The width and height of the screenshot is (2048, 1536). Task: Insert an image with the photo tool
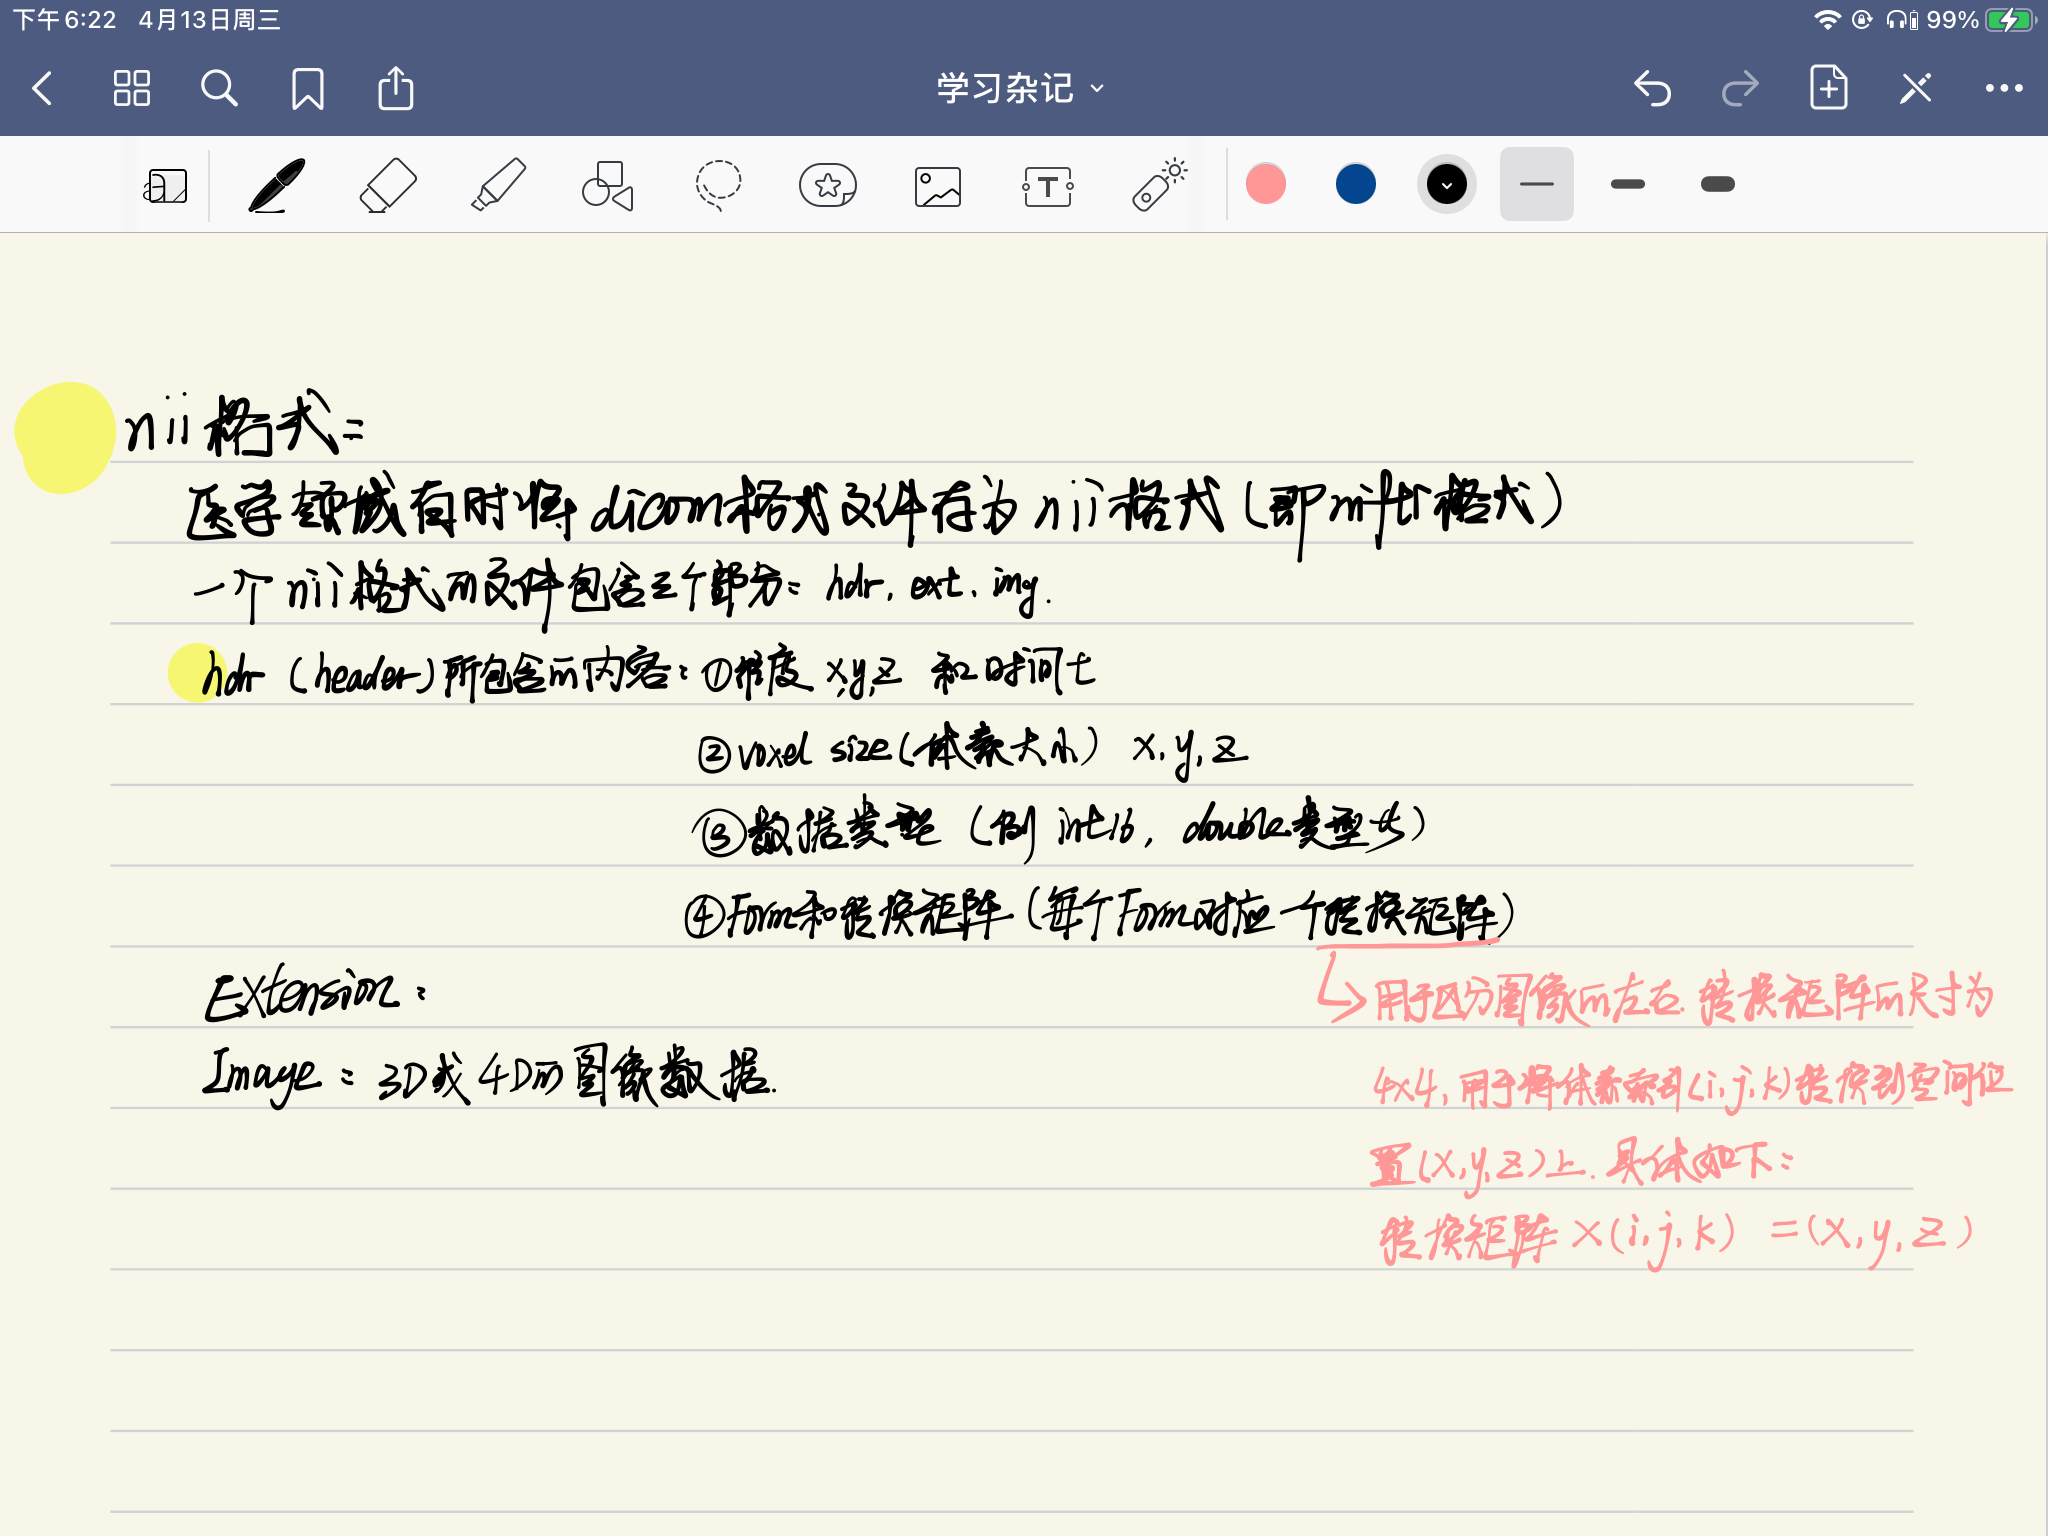point(938,184)
